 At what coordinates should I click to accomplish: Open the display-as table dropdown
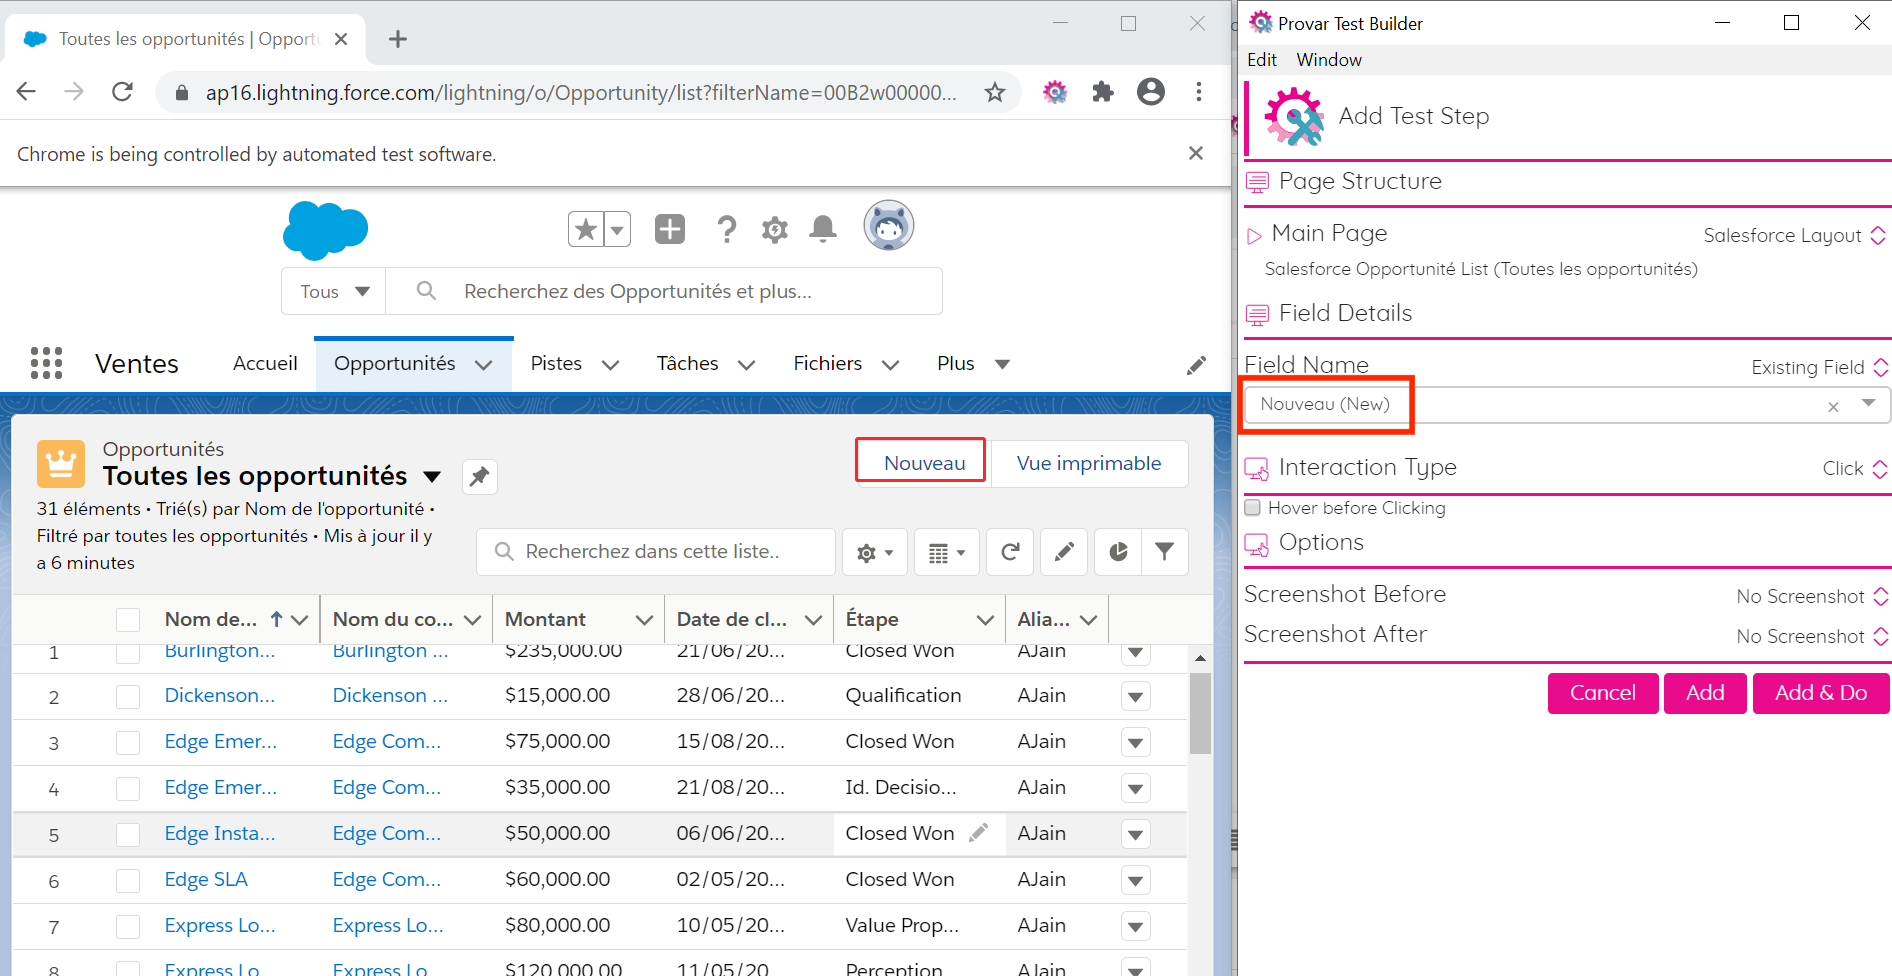coord(947,552)
